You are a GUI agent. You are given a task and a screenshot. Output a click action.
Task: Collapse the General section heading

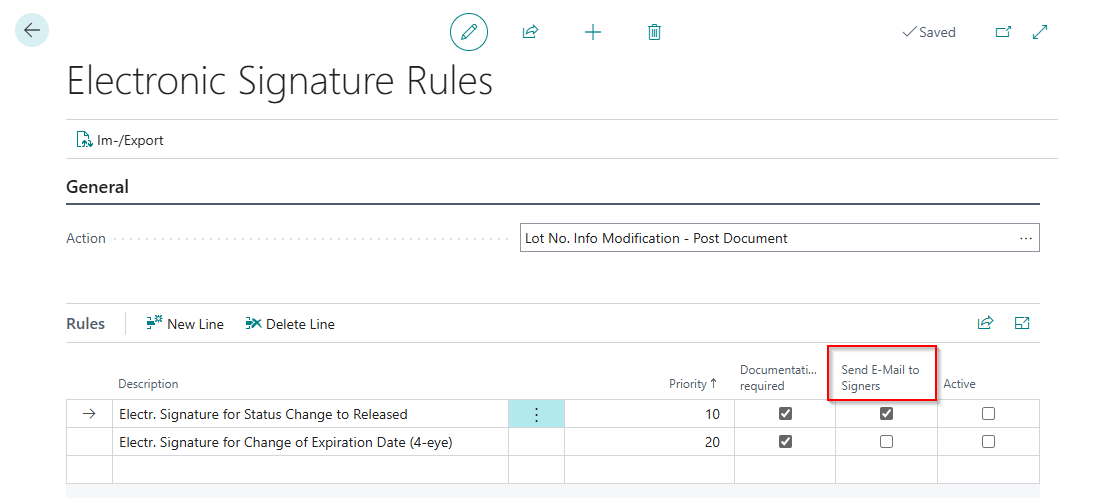click(x=97, y=187)
